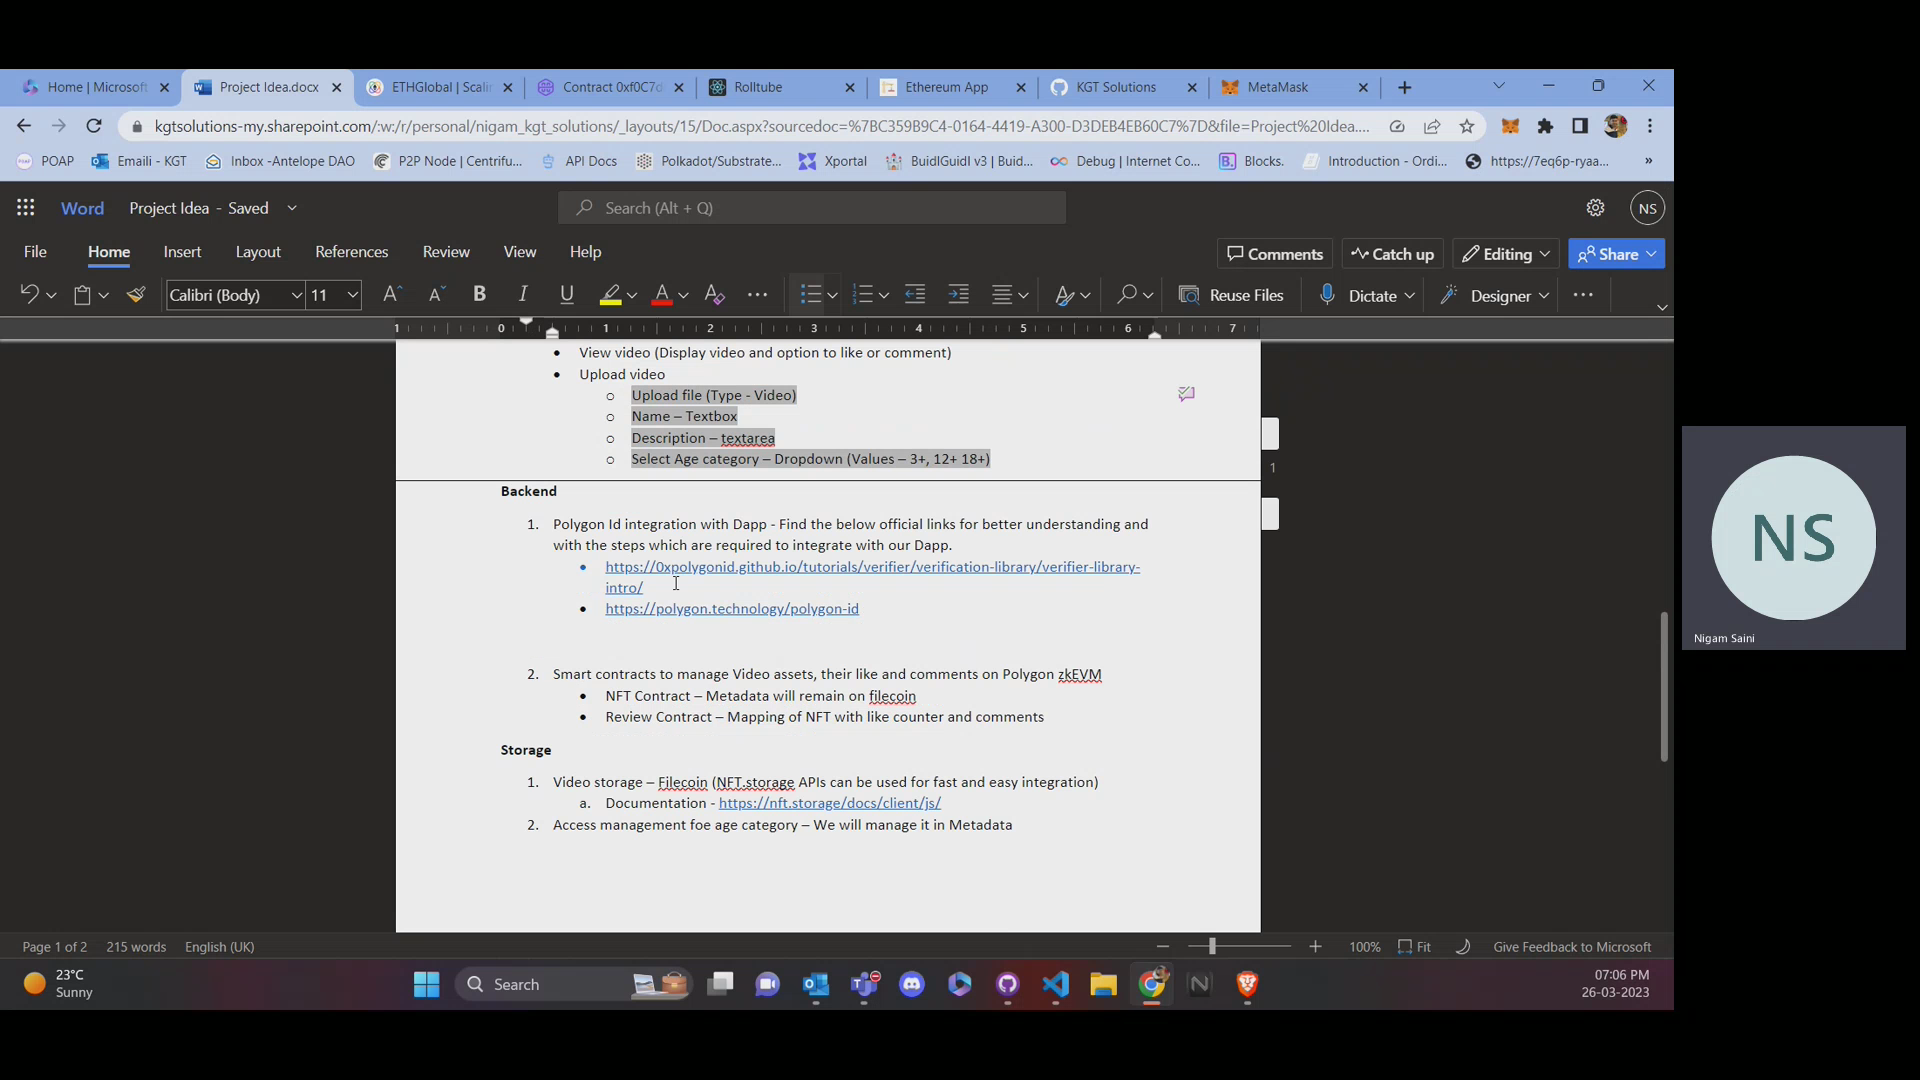Viewport: 1920px width, 1080px height.
Task: Switch to the Layout tab
Action: pyautogui.click(x=258, y=252)
